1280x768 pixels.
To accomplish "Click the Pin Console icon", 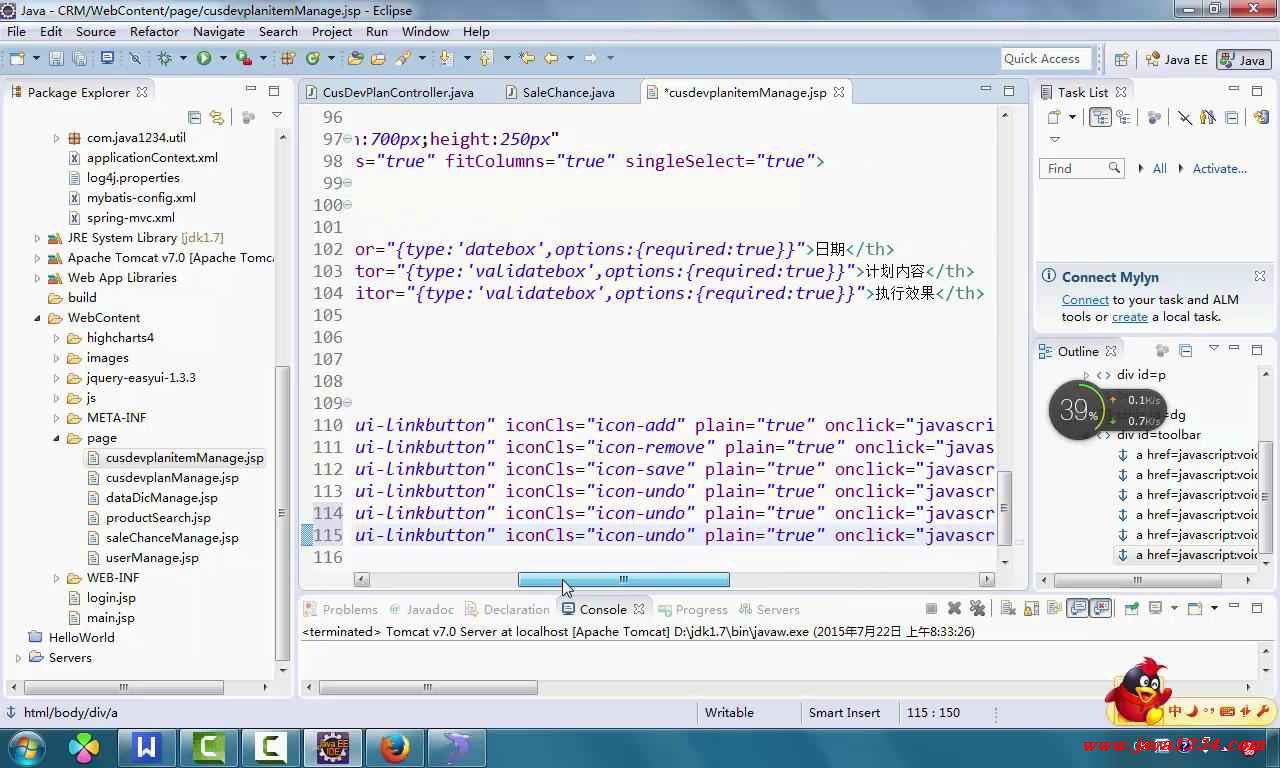I will [x=1131, y=608].
